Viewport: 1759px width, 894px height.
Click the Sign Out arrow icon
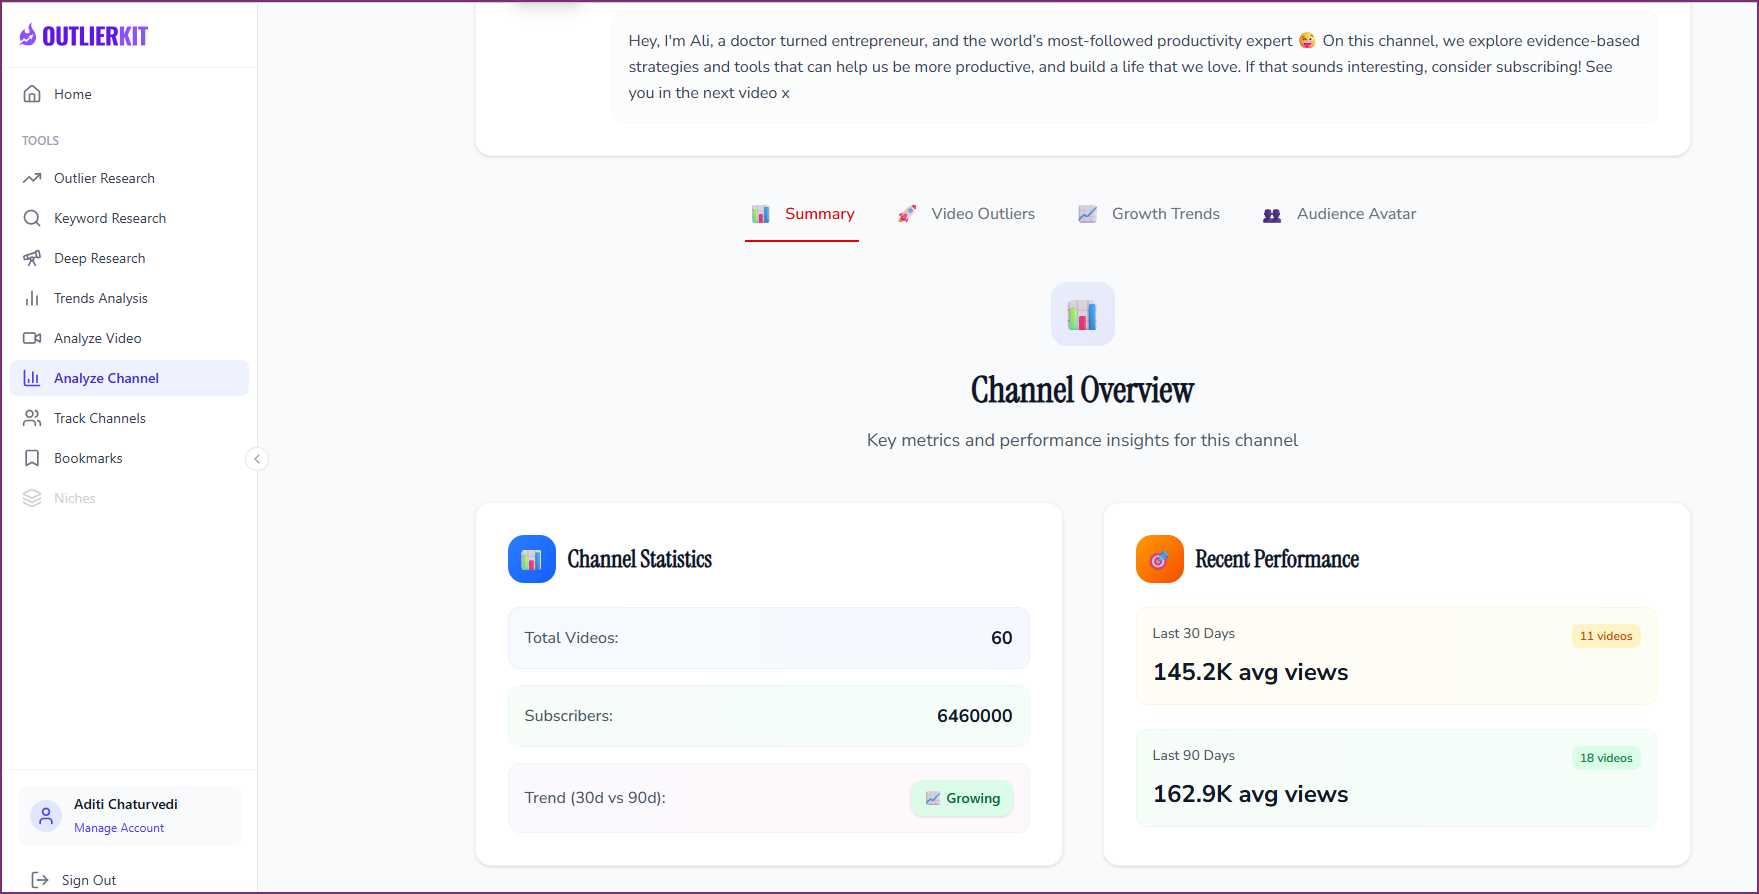(40, 880)
